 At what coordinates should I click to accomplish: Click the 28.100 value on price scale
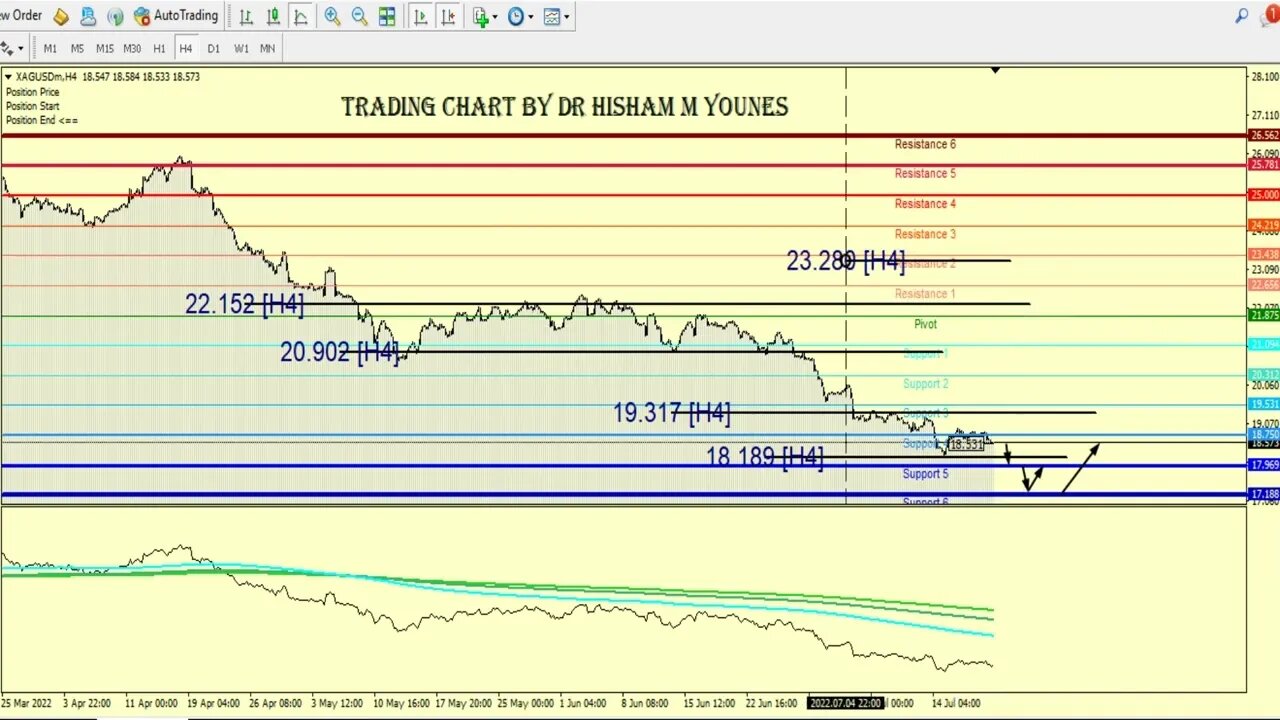click(x=1264, y=77)
